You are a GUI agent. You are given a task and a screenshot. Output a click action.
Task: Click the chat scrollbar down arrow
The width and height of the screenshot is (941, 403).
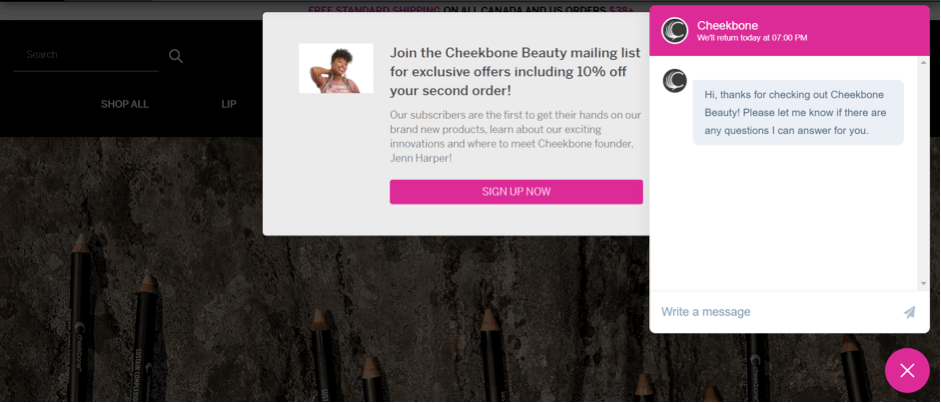924,283
